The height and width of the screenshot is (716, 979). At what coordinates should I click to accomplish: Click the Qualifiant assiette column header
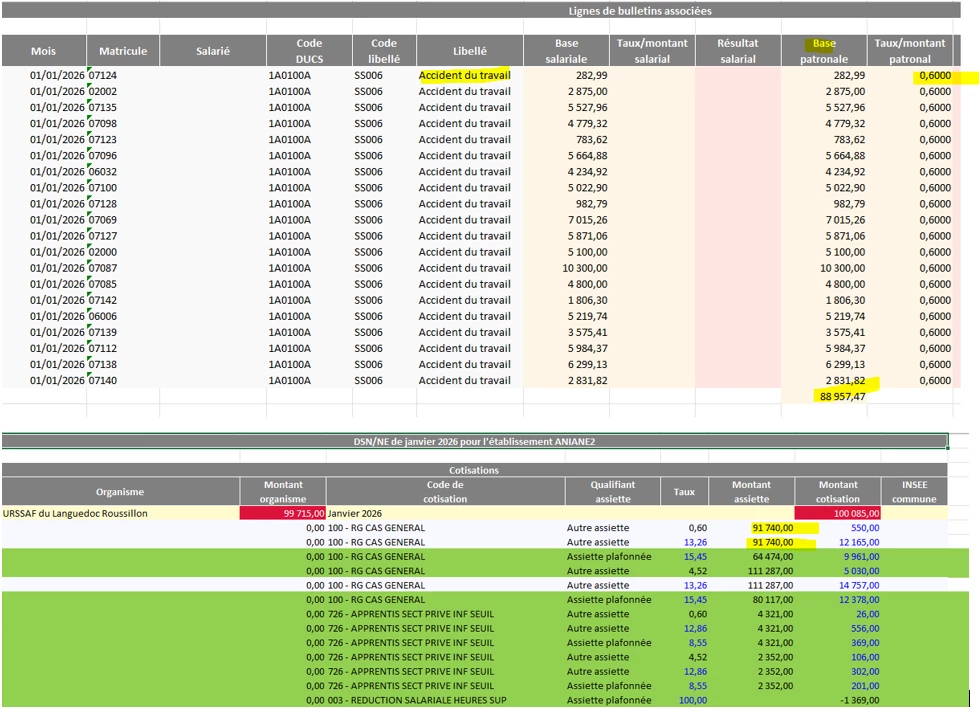612,492
